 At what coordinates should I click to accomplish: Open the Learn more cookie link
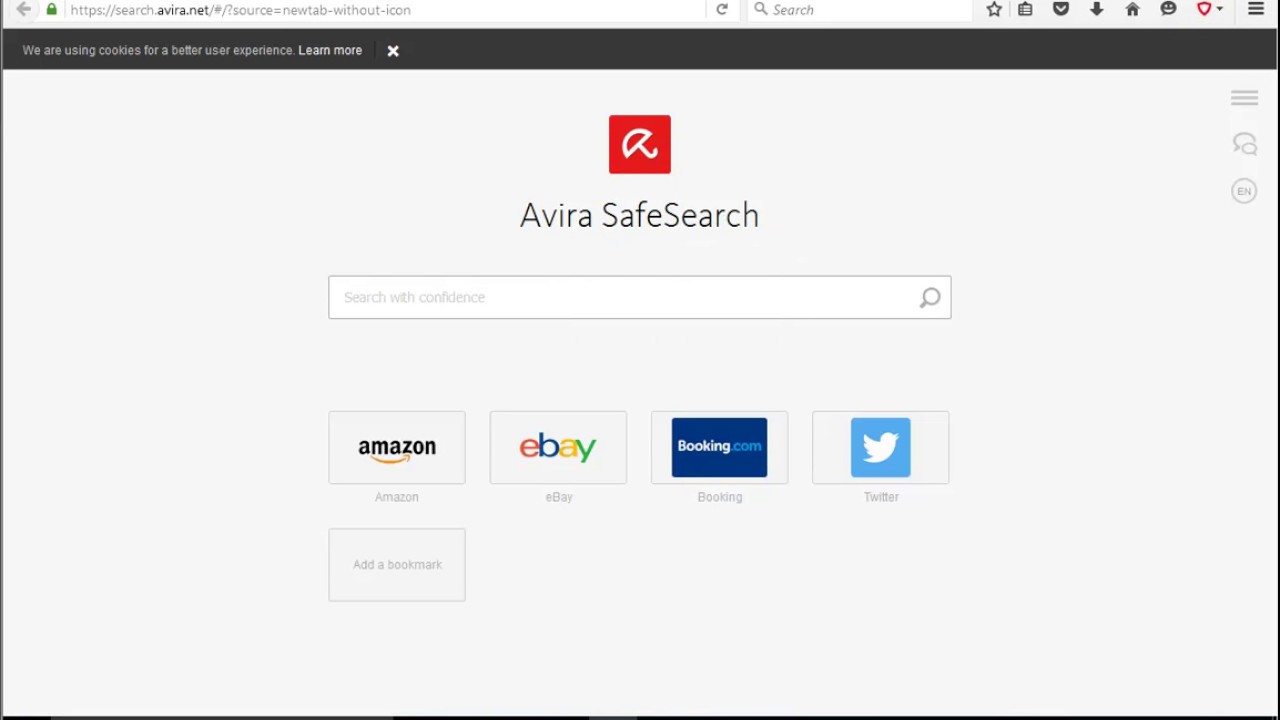(x=330, y=50)
